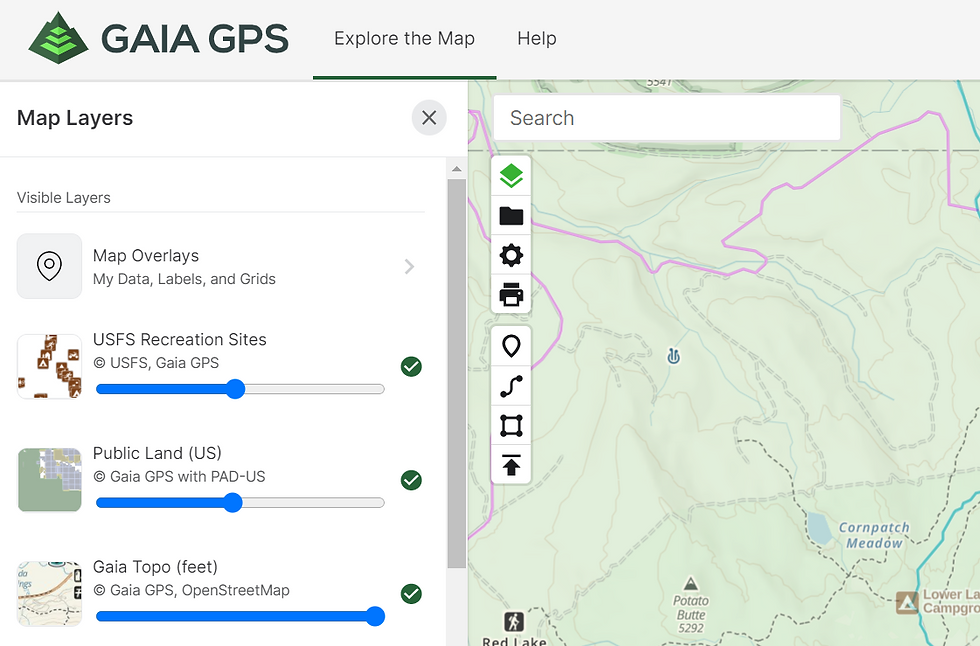
Task: Switch to the Explore the Map tab
Action: (404, 39)
